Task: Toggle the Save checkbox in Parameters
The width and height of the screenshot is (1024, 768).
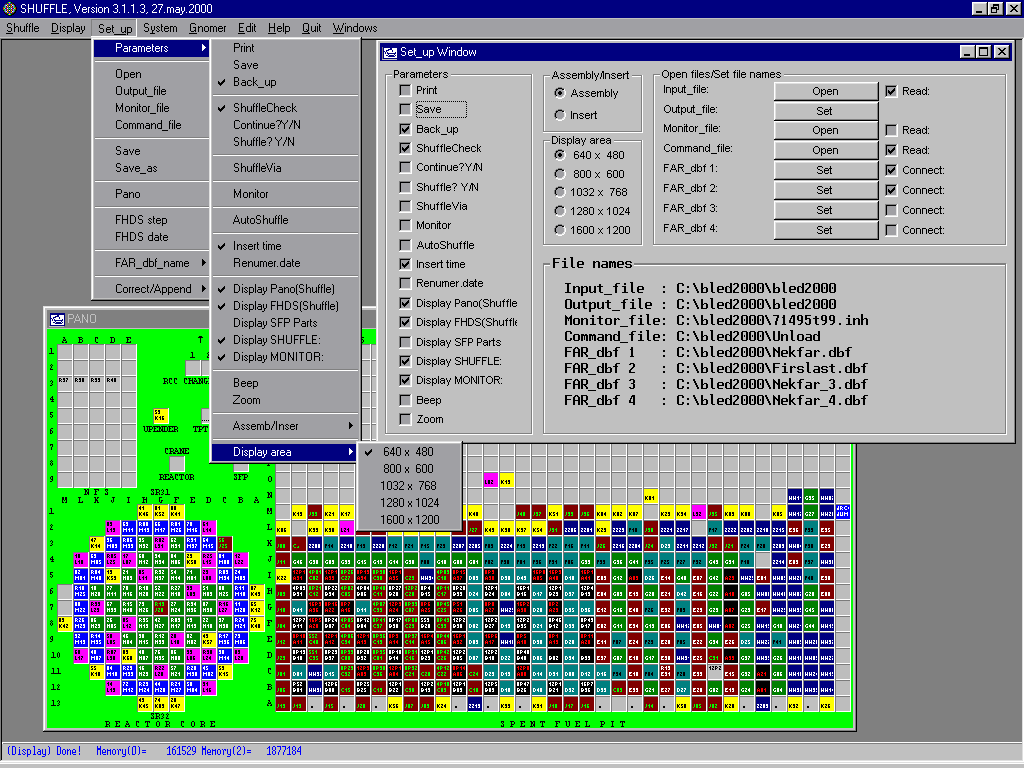Action: pos(405,109)
